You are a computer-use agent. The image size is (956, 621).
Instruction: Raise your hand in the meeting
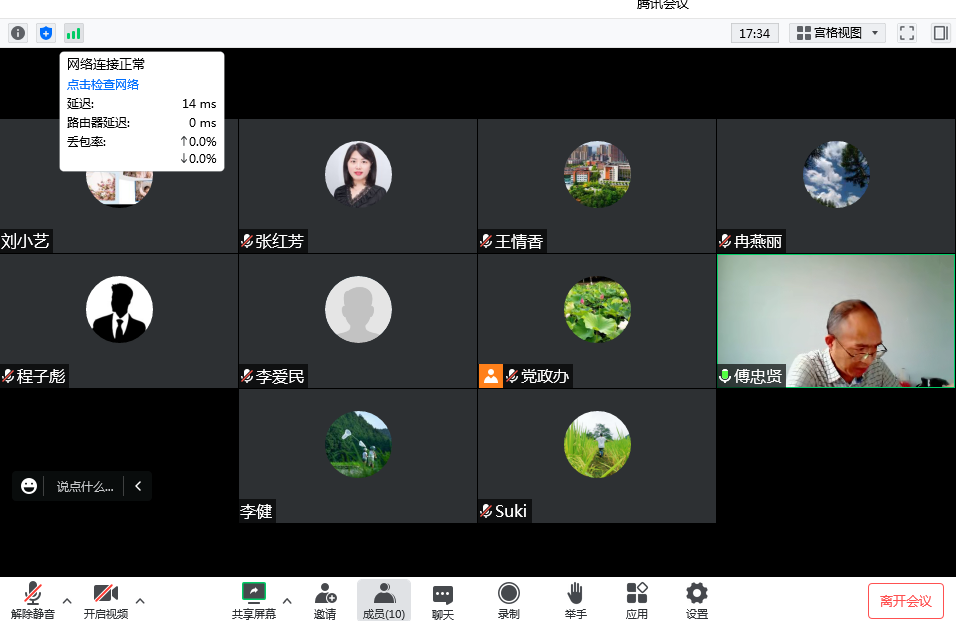point(575,600)
